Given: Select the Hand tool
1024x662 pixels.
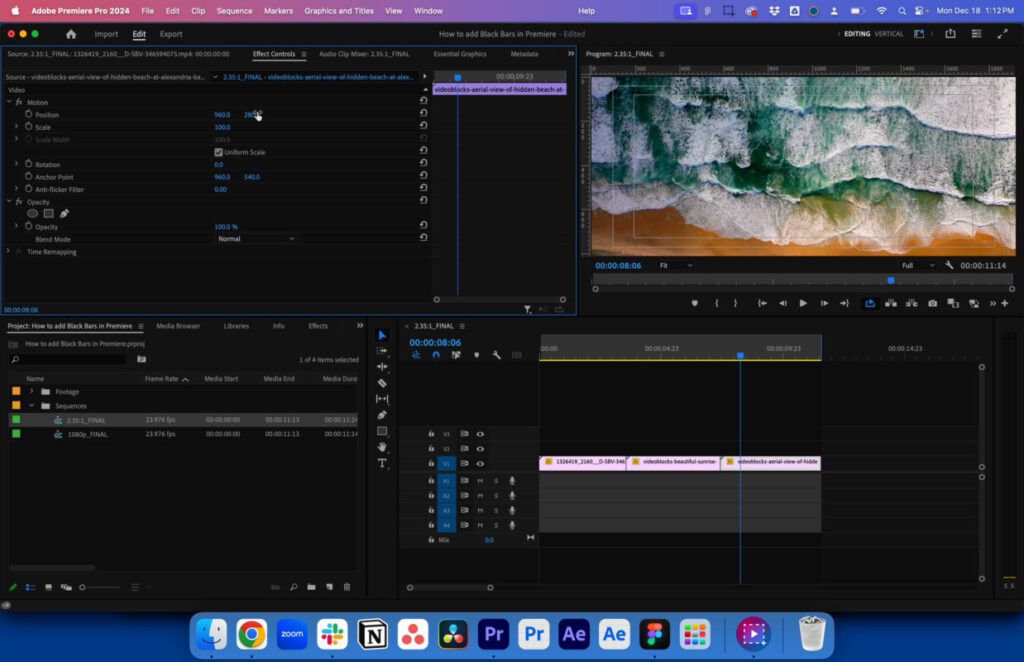Looking at the screenshot, I should tap(382, 447).
